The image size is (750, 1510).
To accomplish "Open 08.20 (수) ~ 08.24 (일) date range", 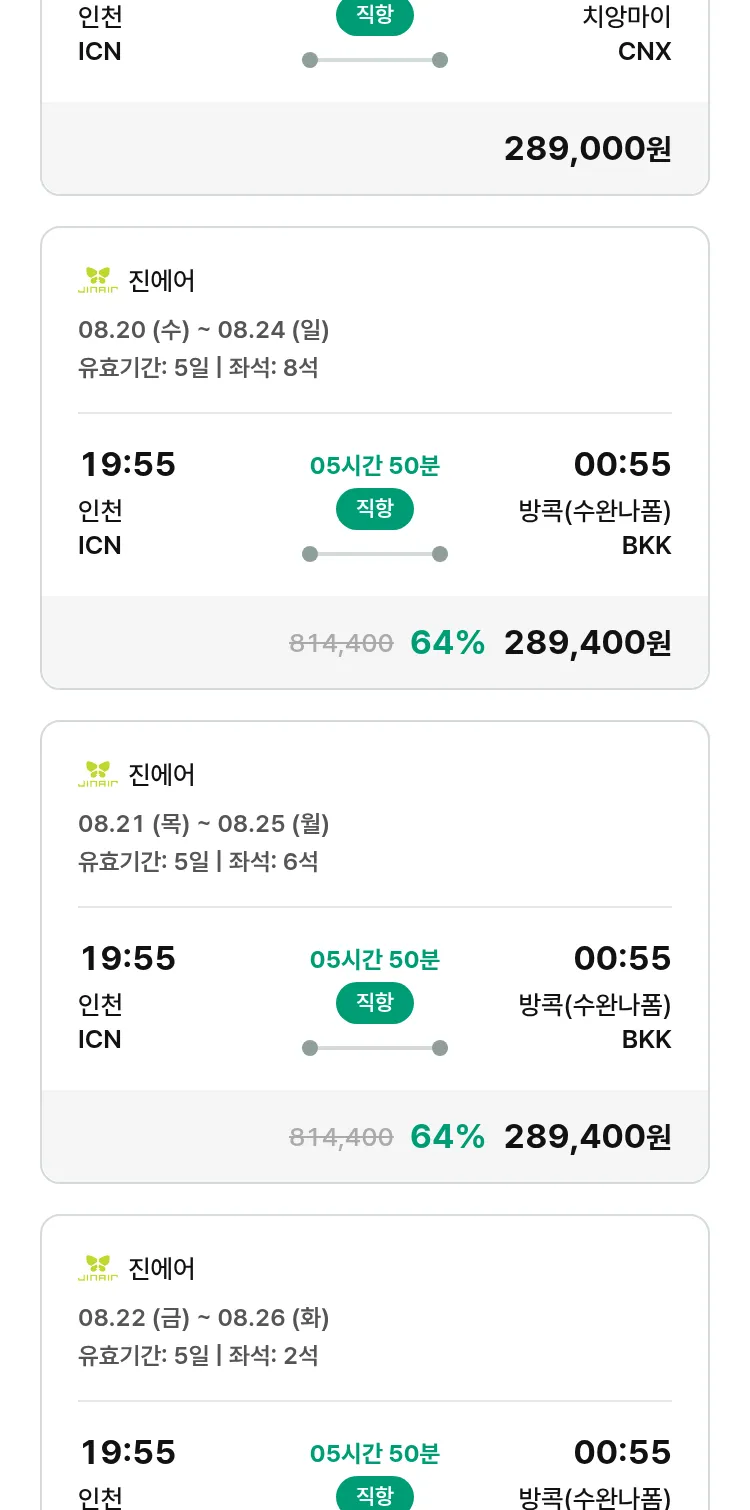I will click(x=204, y=330).
